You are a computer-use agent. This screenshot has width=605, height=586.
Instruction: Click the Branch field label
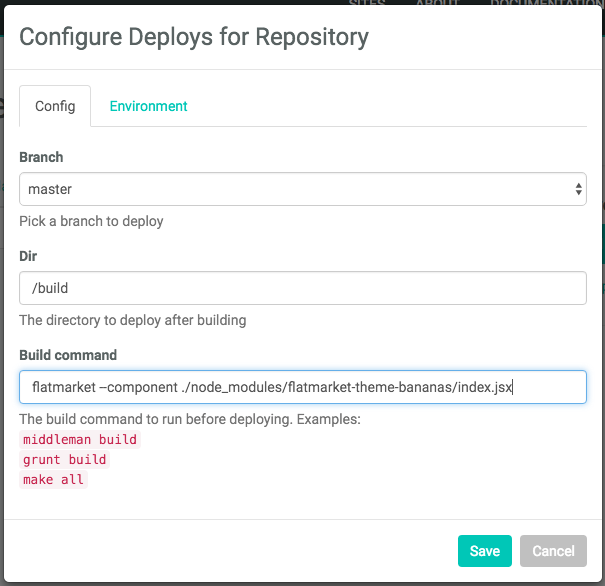(x=41, y=157)
